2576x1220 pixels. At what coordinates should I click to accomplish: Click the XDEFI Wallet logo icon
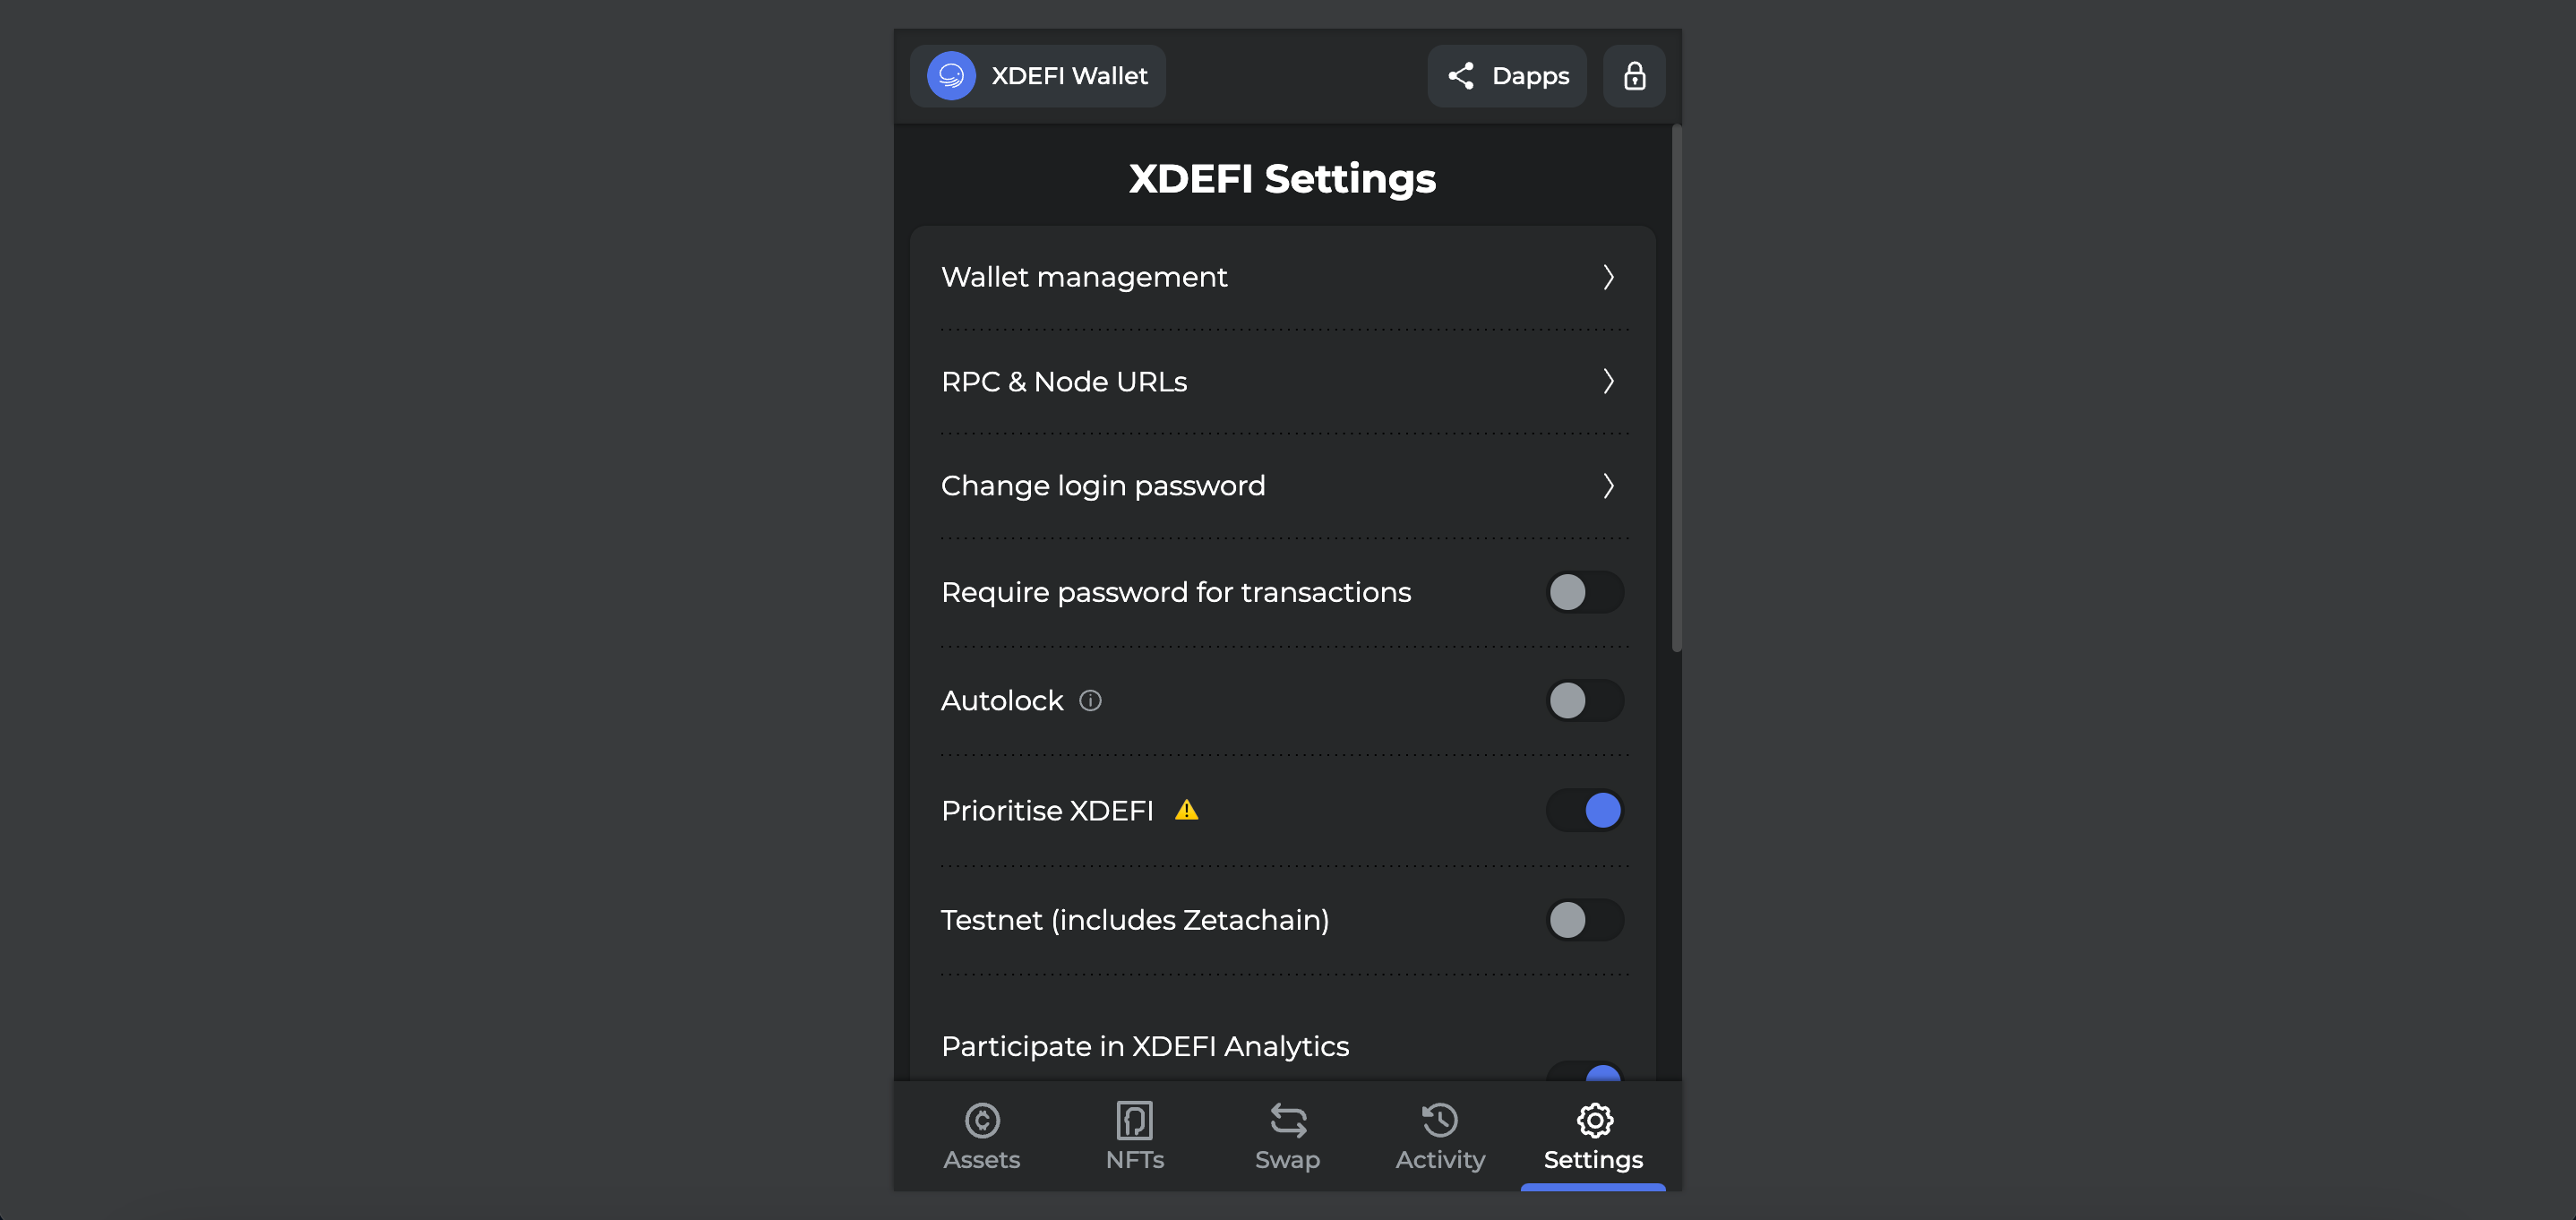pos(950,76)
